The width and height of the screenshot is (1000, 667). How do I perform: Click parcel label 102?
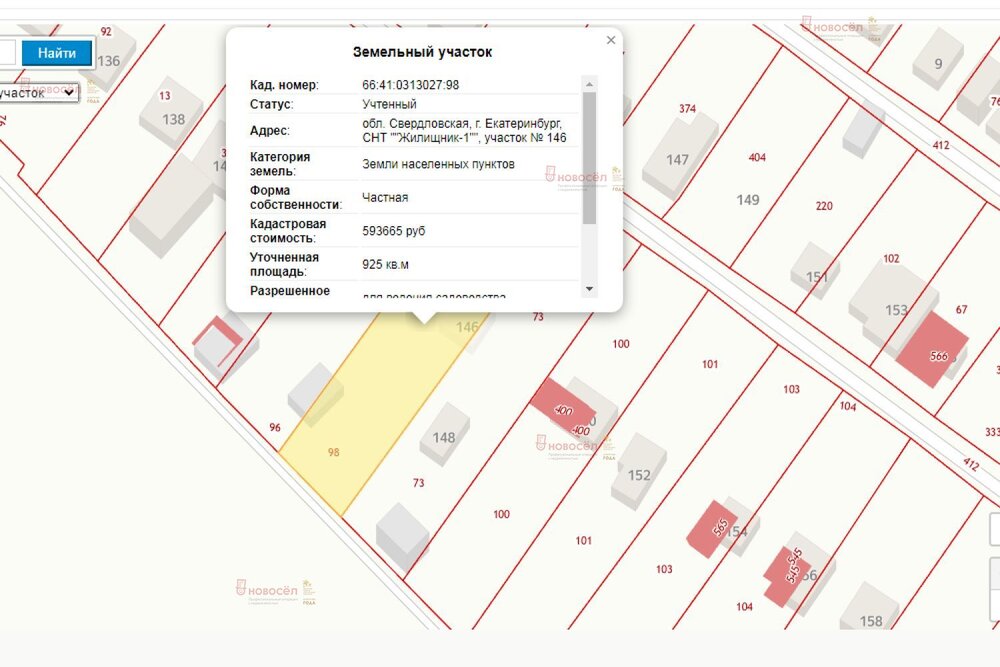click(x=891, y=258)
